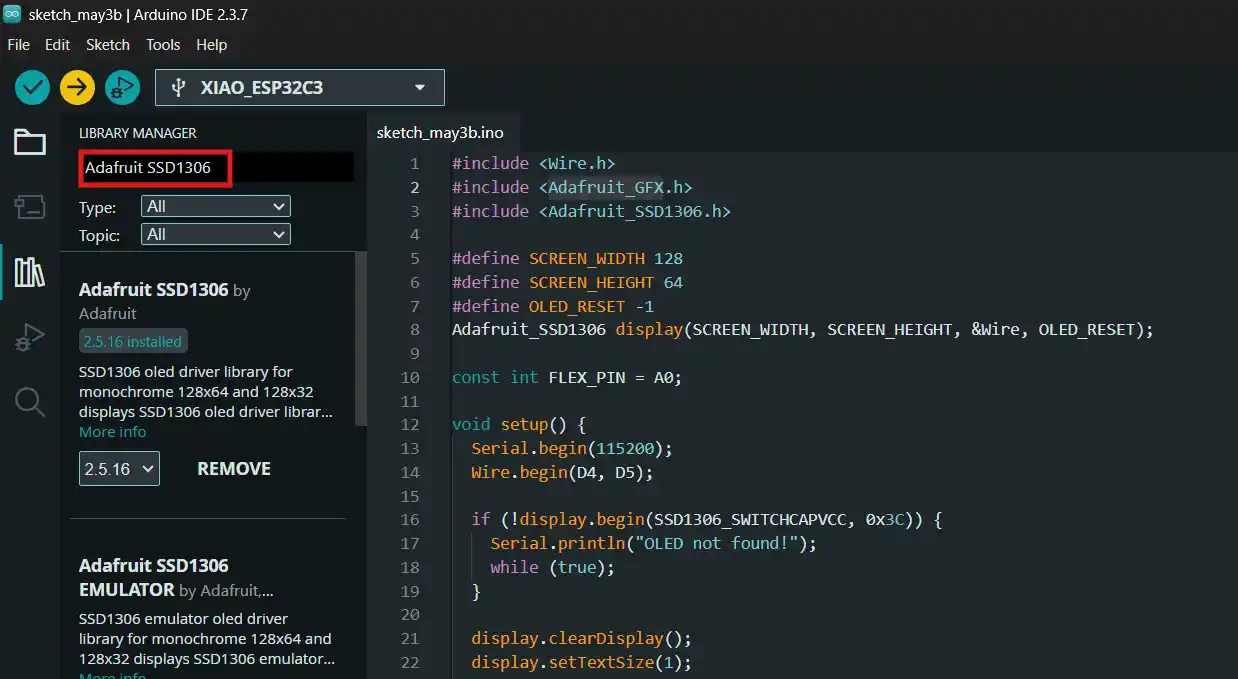
Task: Click the Wire.begin(D4, D5) line
Action: coord(562,472)
